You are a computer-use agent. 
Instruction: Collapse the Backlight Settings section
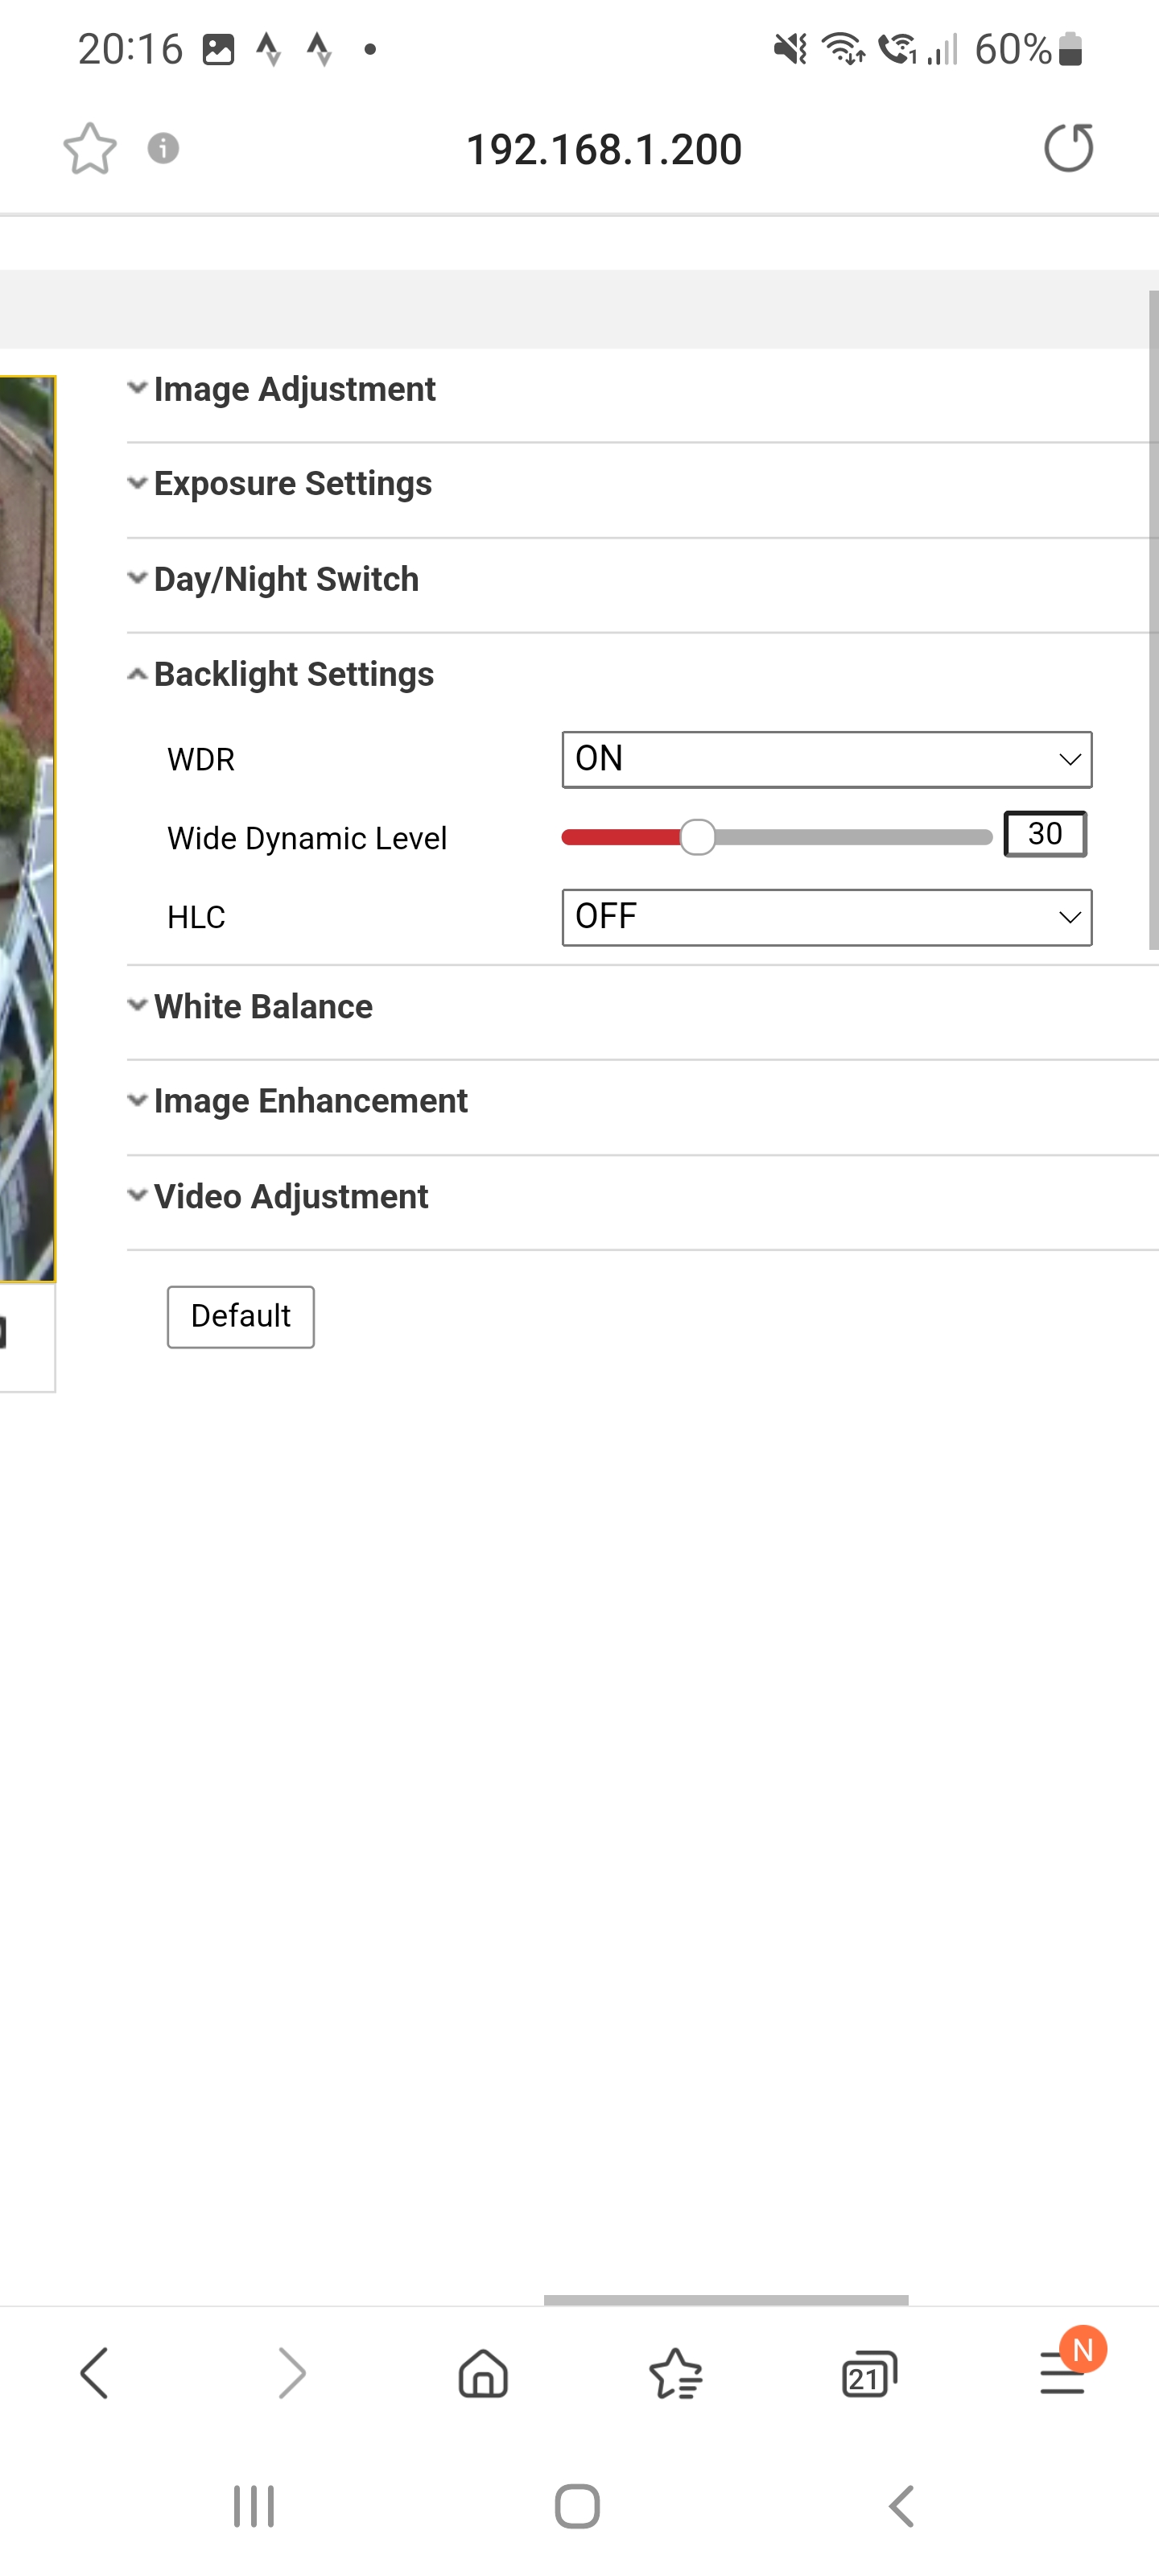pos(293,675)
